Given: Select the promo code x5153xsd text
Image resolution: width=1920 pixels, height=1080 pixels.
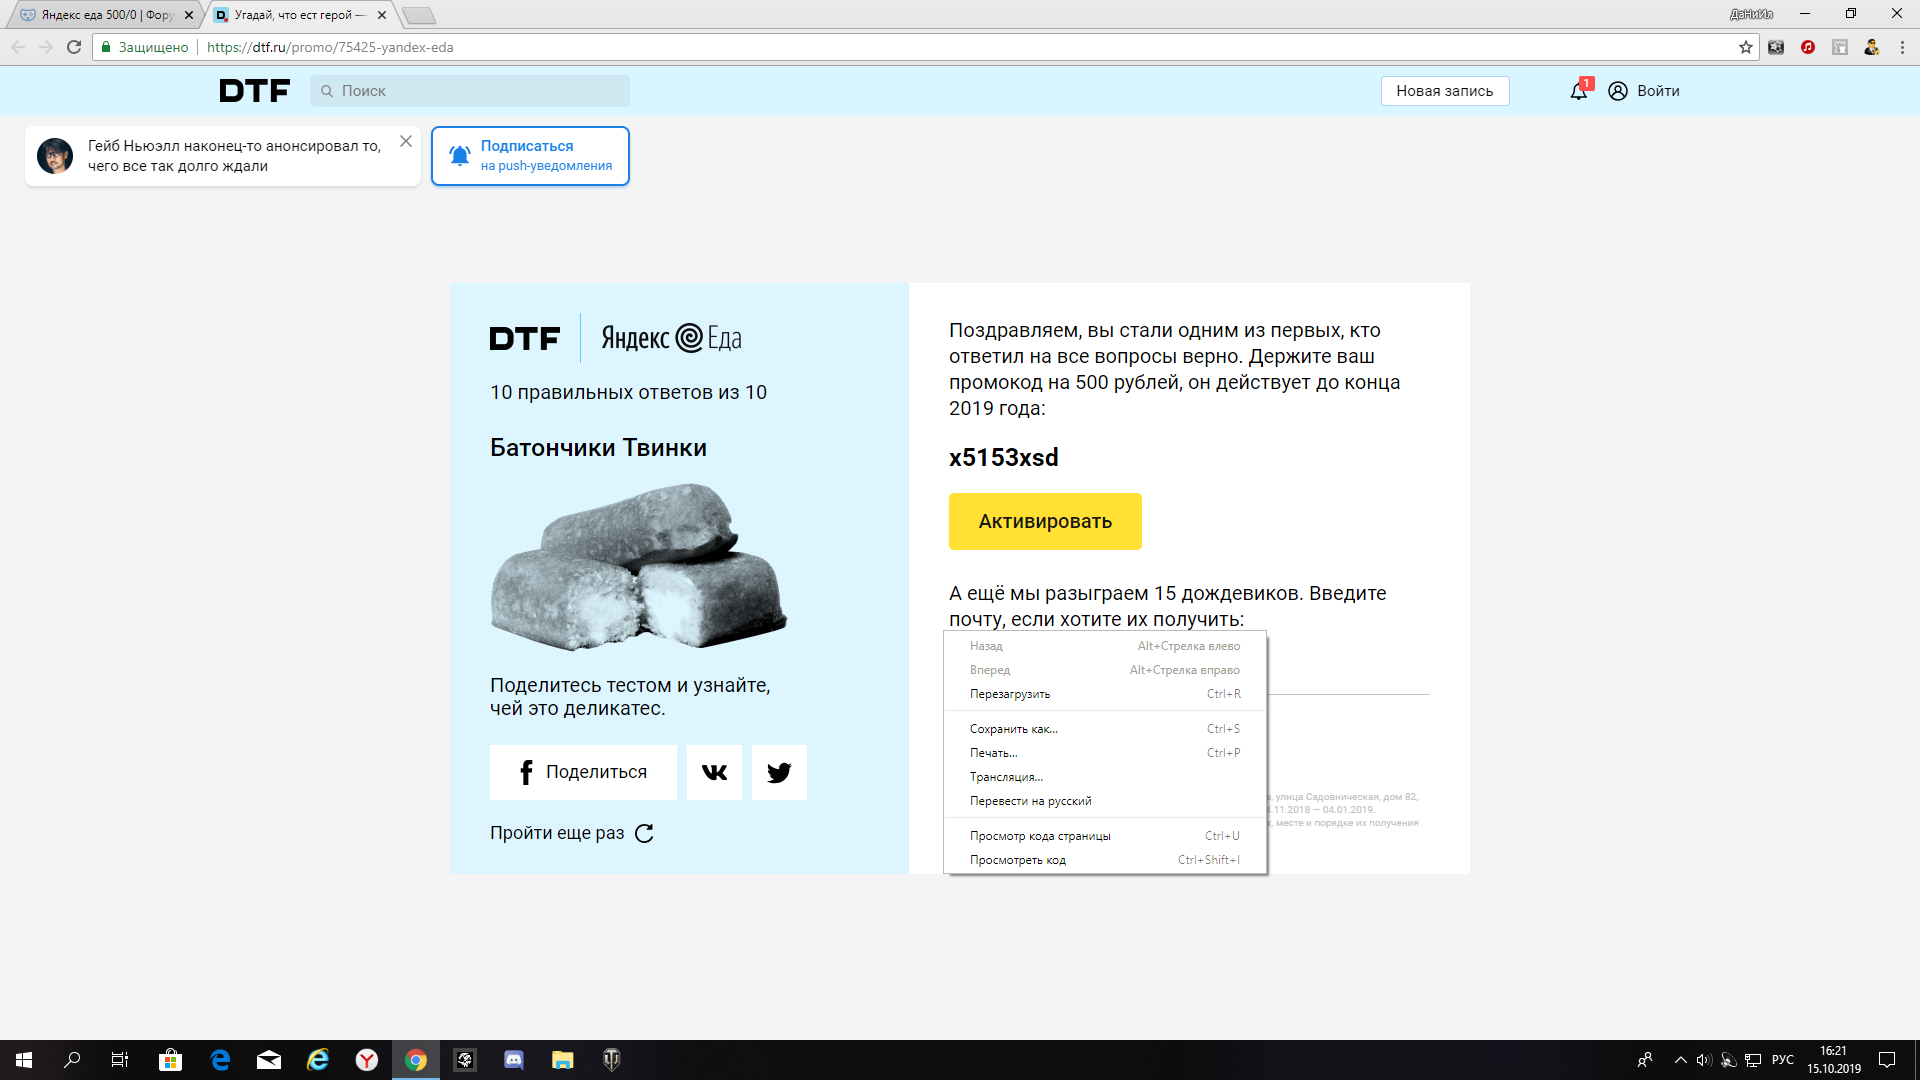Looking at the screenshot, I should [1003, 457].
